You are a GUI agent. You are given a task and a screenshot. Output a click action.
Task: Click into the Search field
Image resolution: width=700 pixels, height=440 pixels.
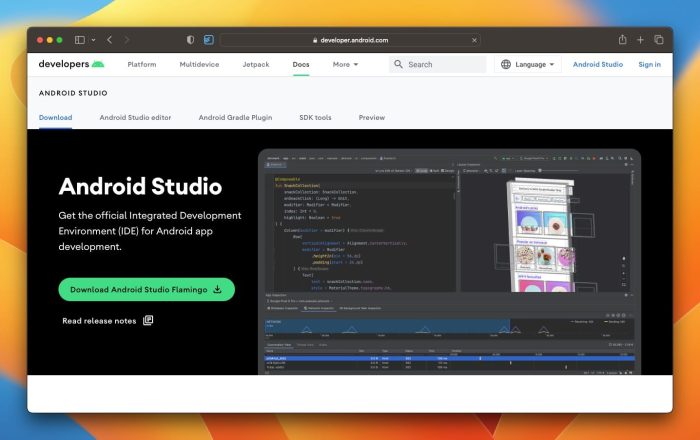pyautogui.click(x=438, y=64)
